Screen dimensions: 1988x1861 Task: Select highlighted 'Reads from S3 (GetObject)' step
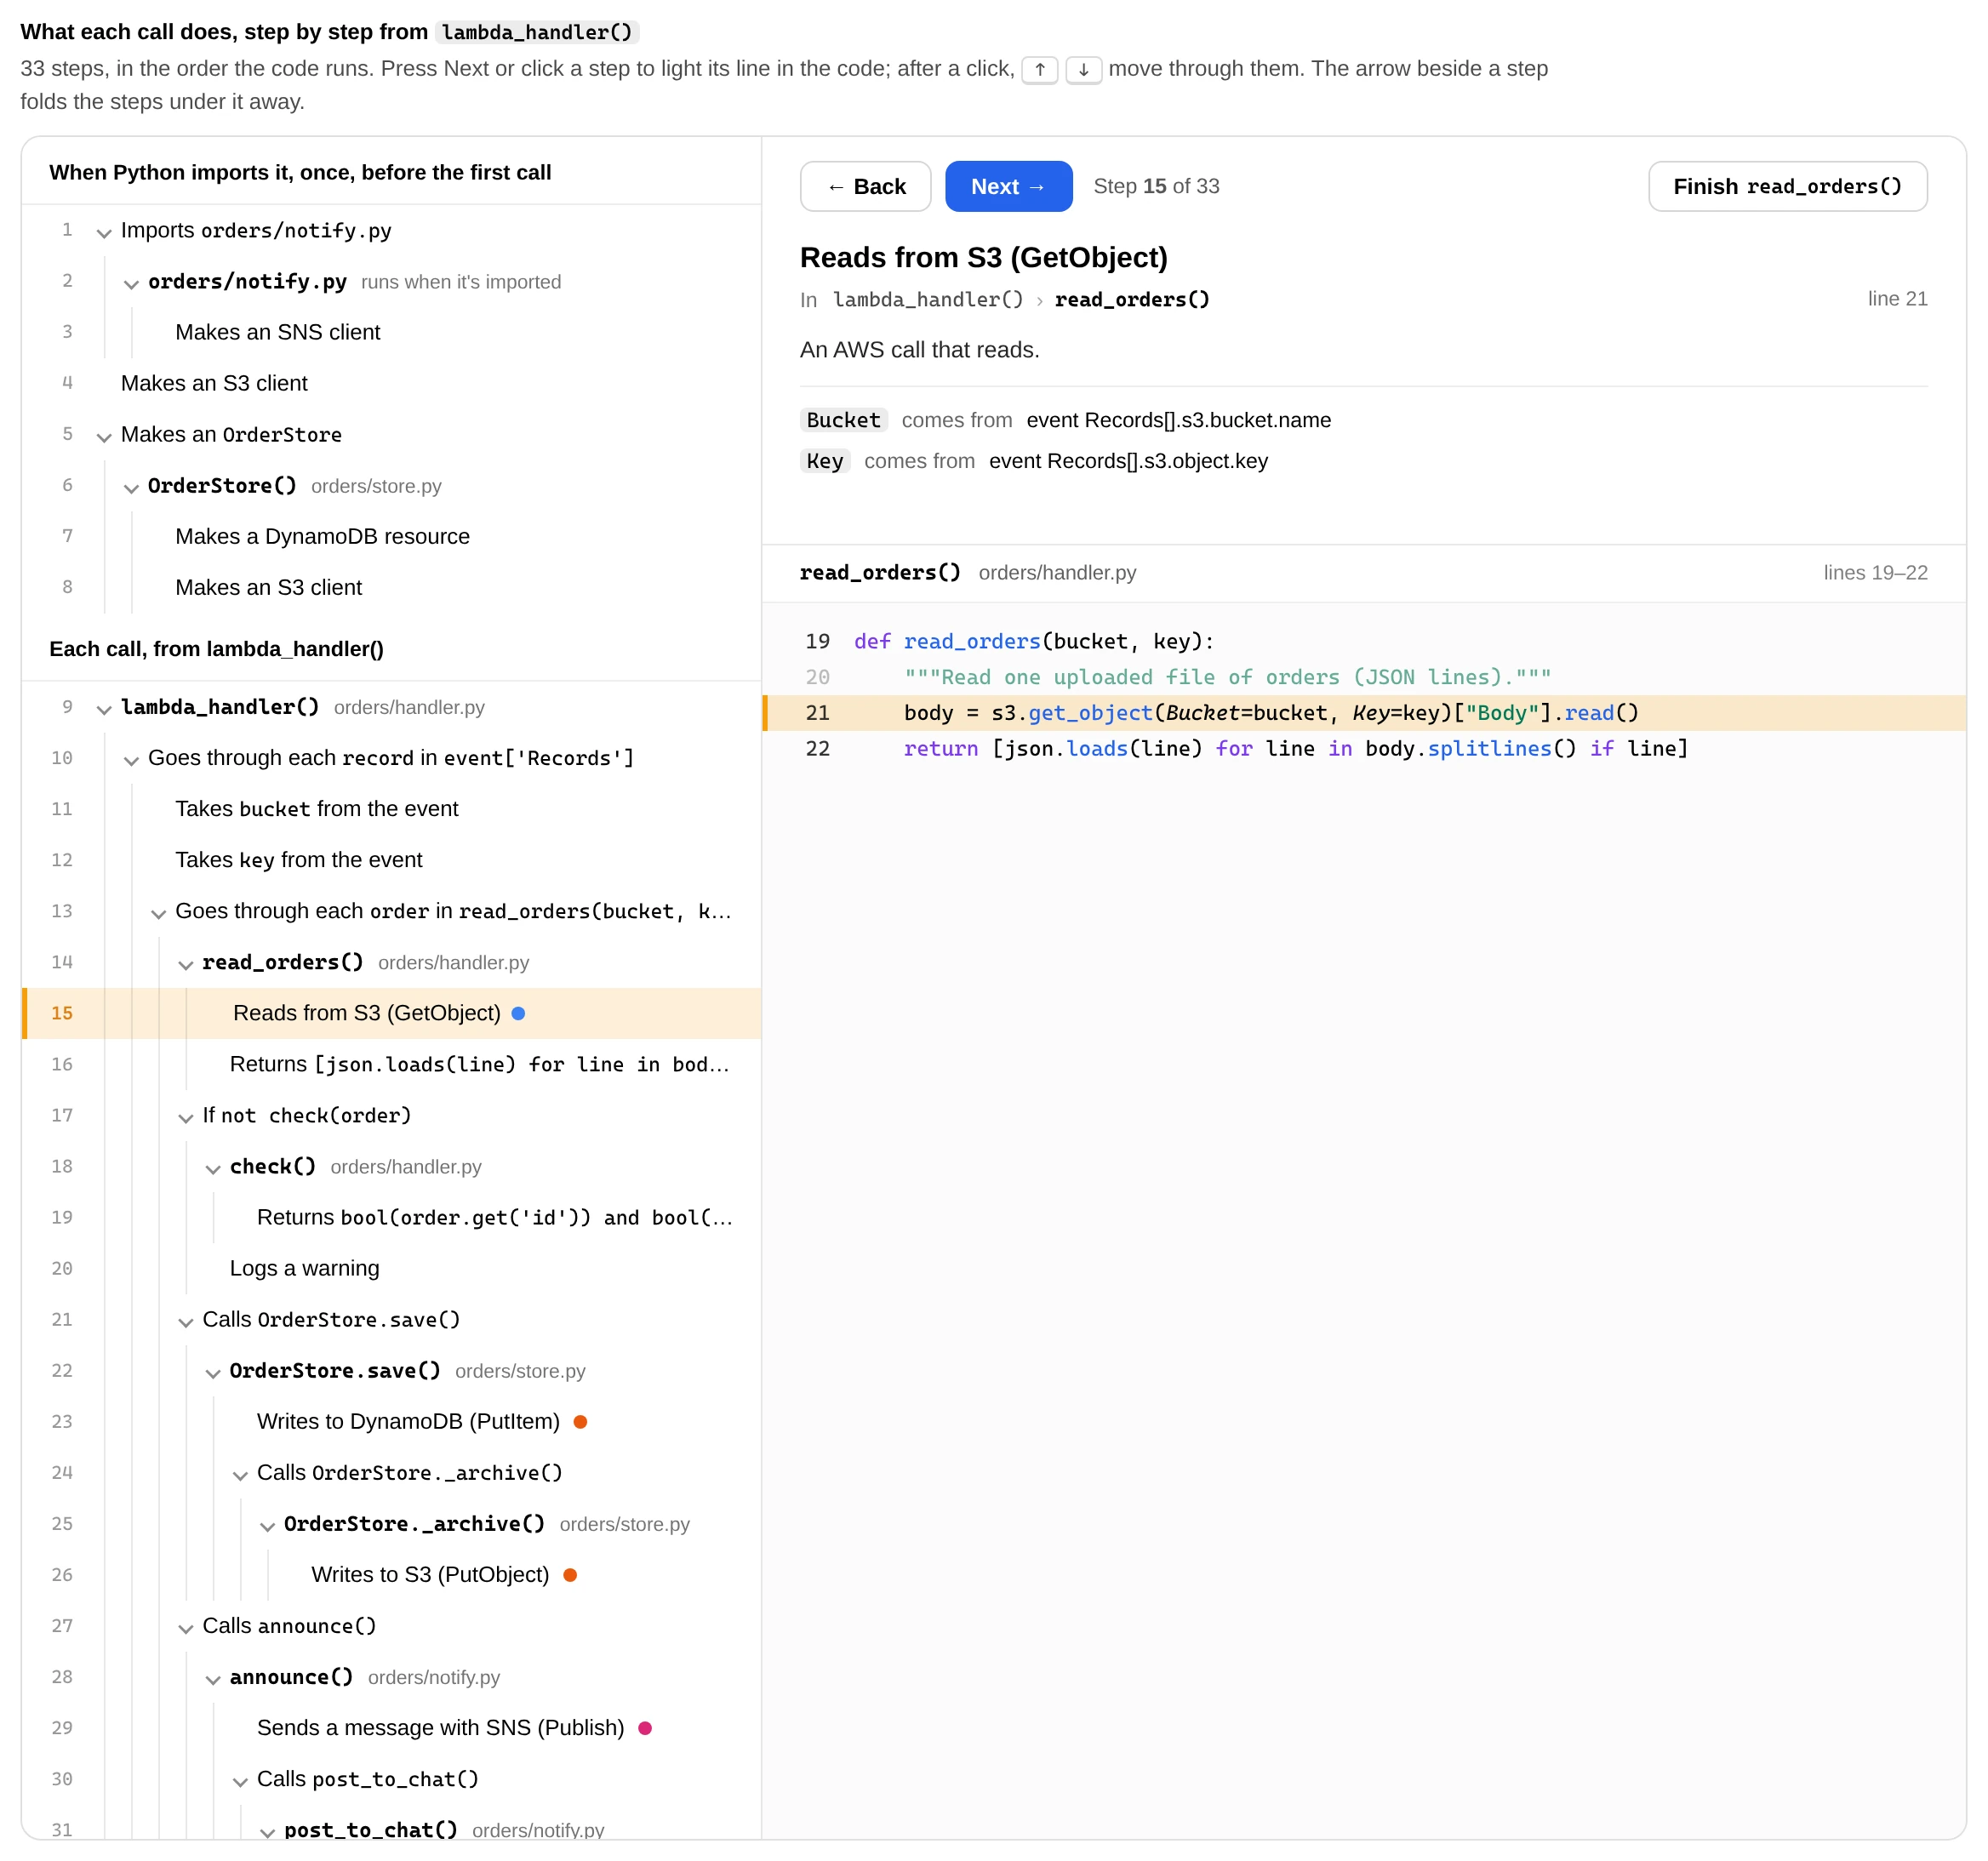click(x=391, y=1013)
